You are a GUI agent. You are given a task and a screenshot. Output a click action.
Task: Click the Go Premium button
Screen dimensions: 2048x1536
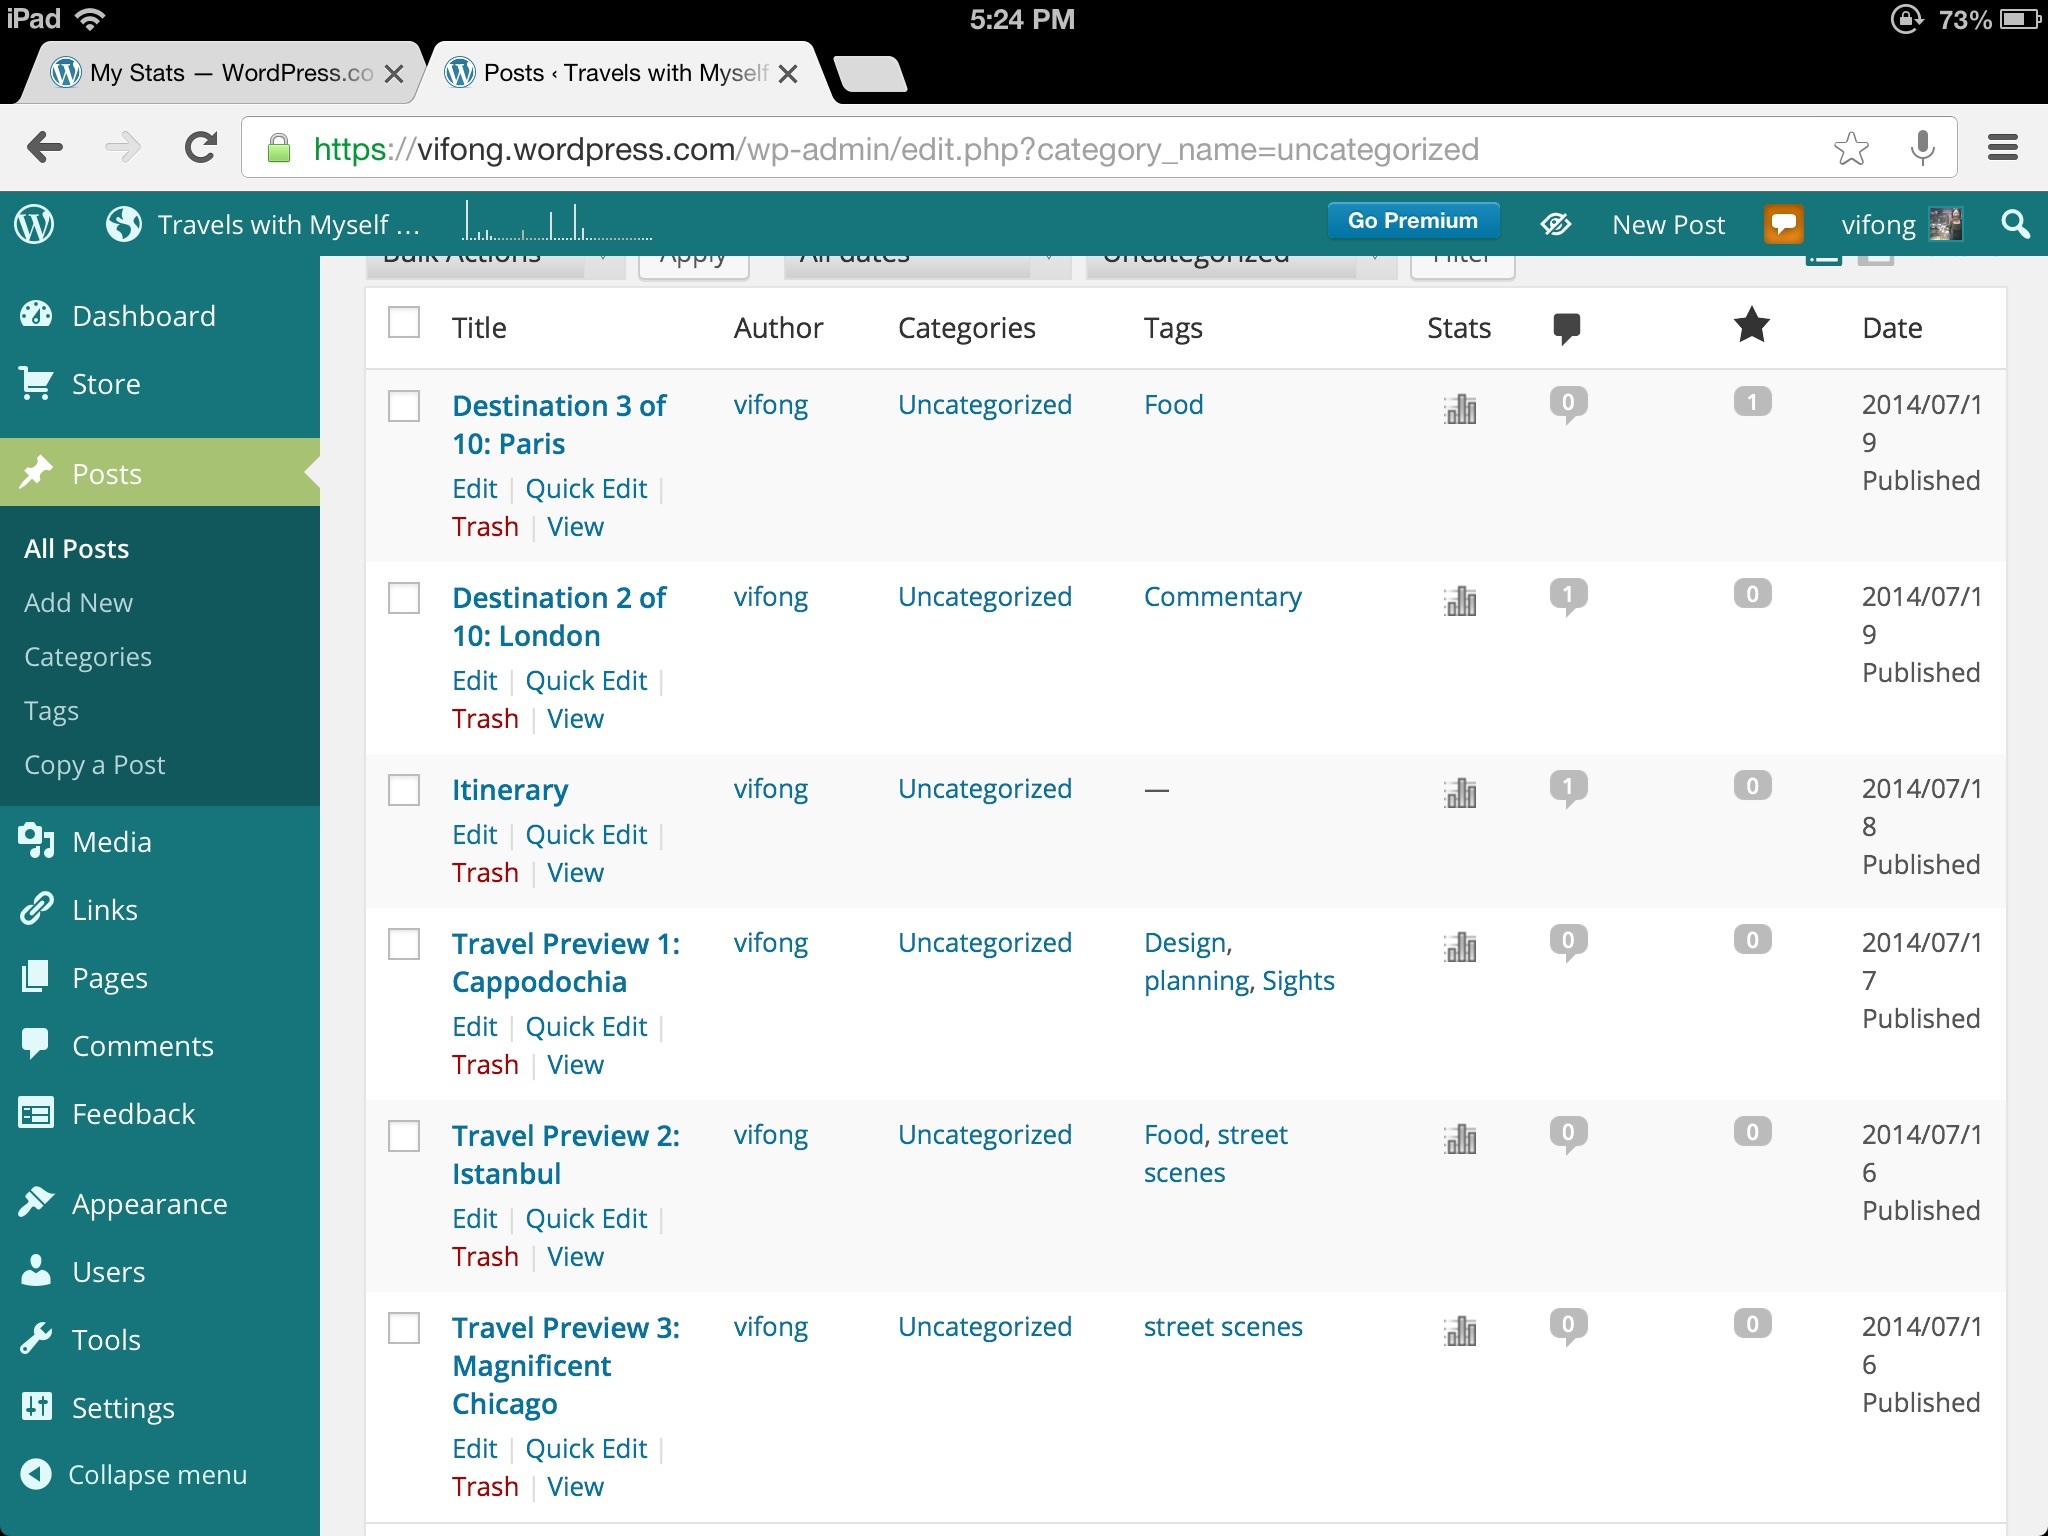[1412, 221]
